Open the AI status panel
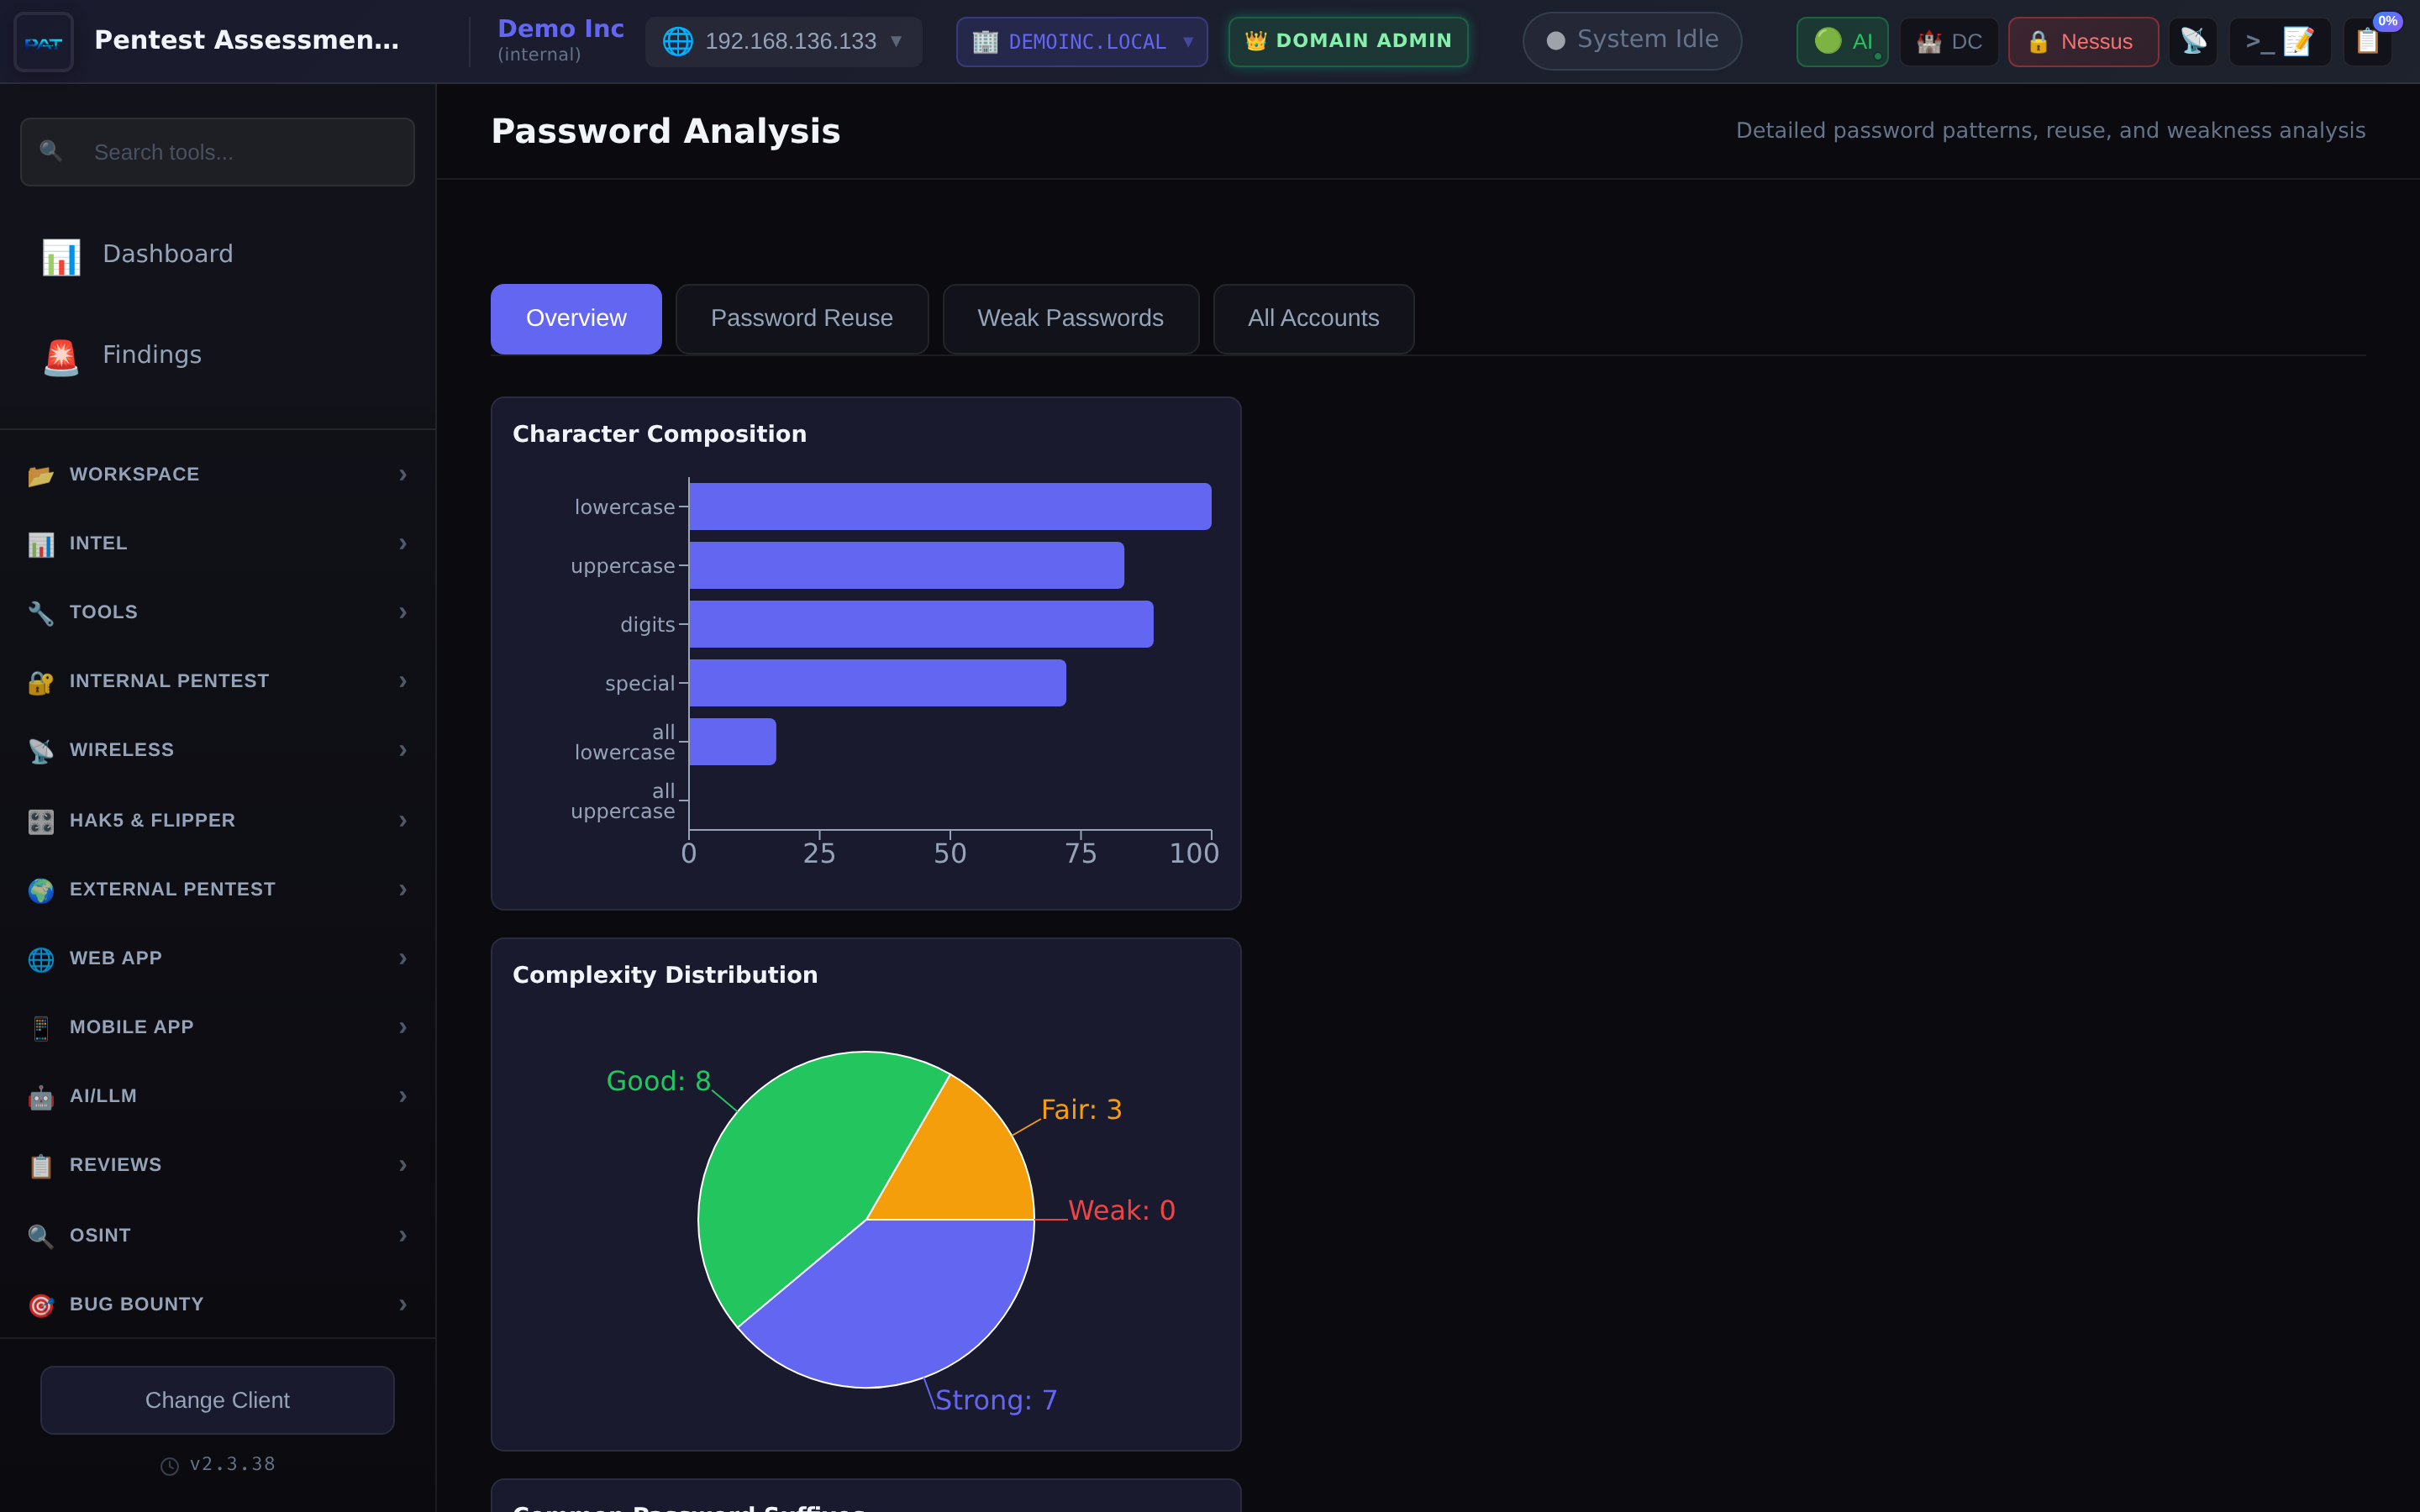Screen dimensions: 2420x1512 point(1841,41)
